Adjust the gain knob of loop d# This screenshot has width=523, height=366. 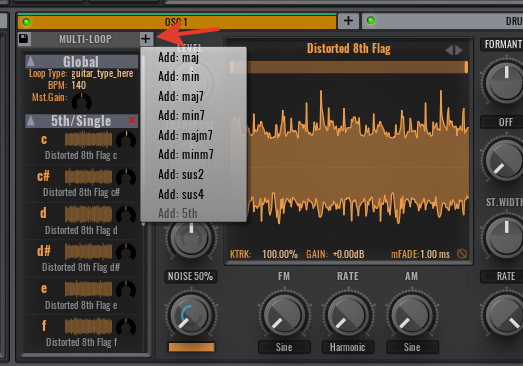point(126,252)
